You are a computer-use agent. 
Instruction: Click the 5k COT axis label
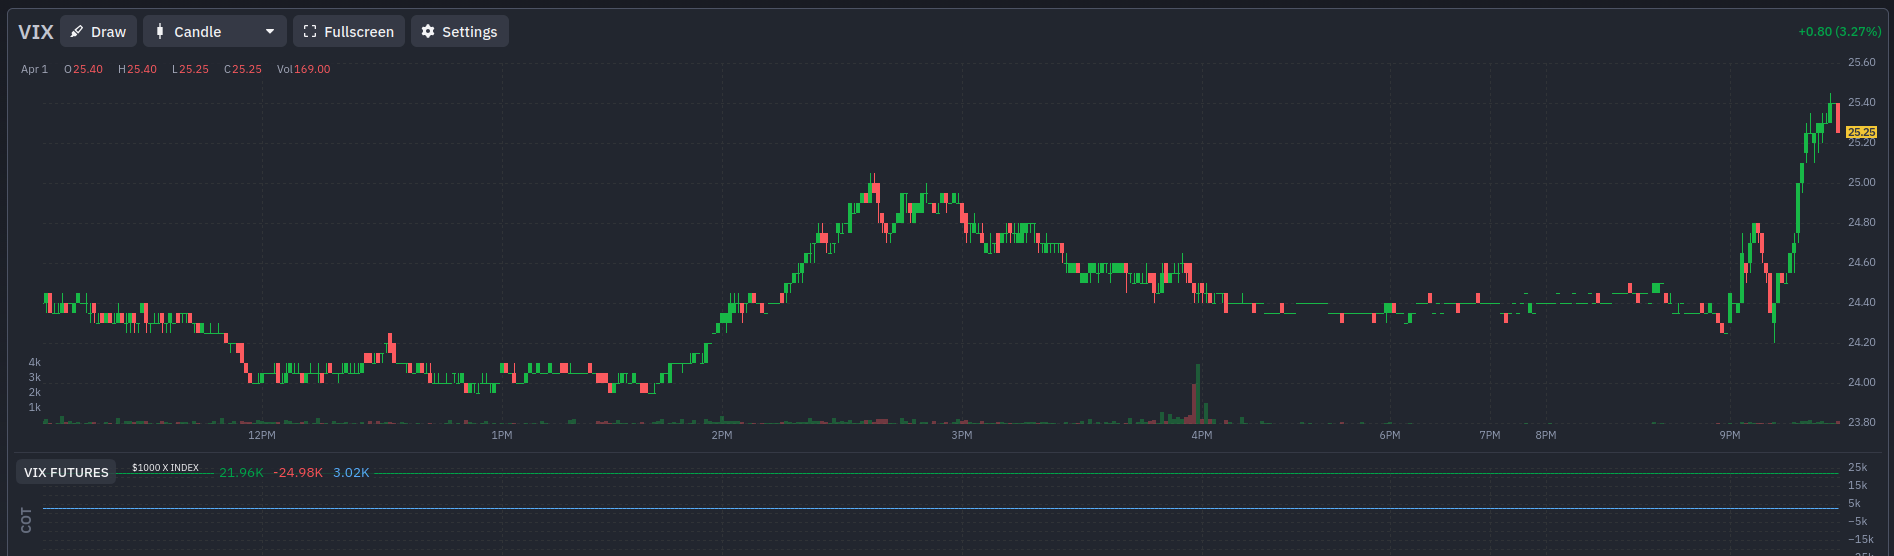[x=1855, y=503]
